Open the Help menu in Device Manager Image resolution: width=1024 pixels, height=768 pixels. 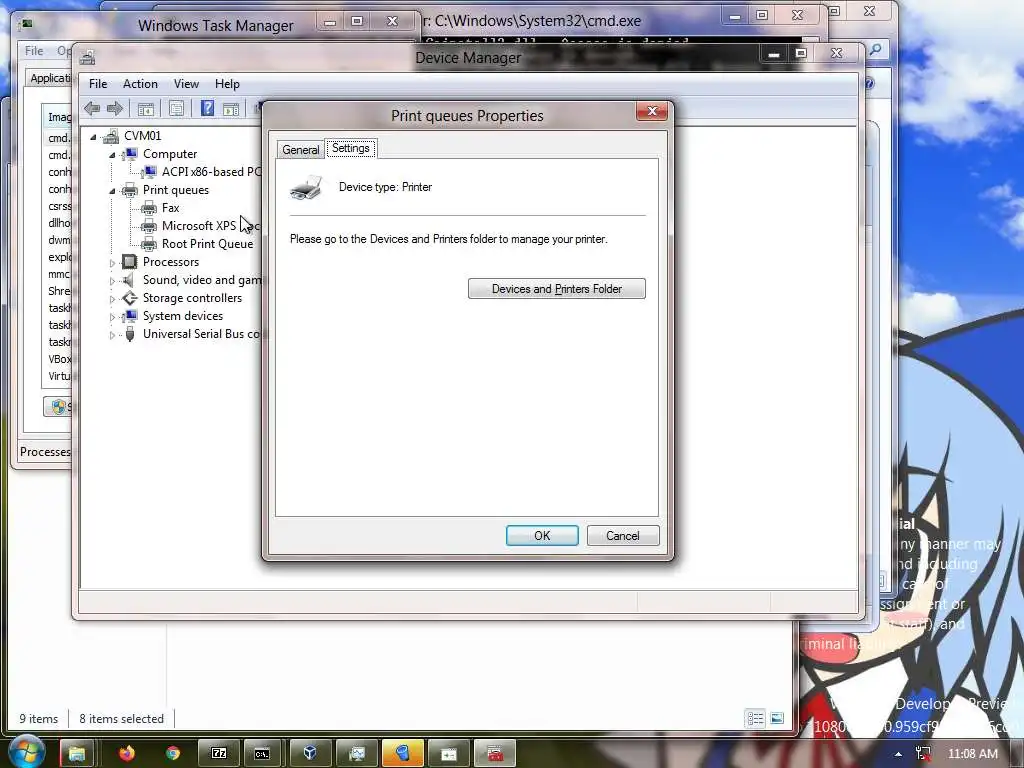point(227,84)
